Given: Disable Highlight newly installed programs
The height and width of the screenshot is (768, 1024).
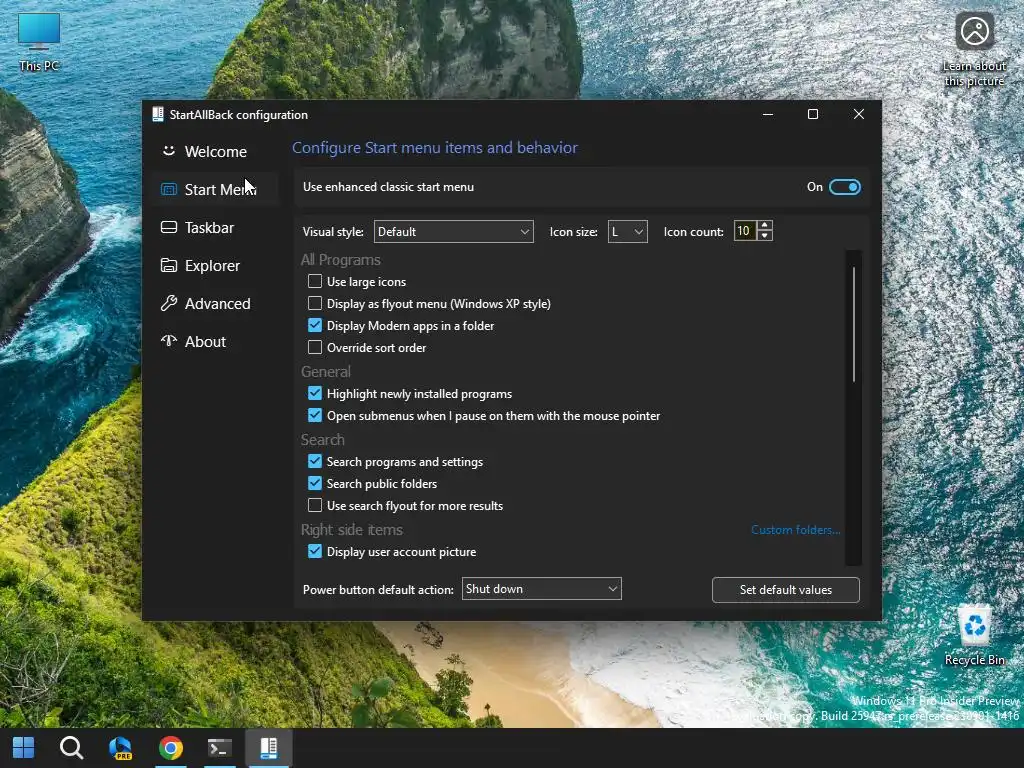Looking at the screenshot, I should click(x=315, y=393).
